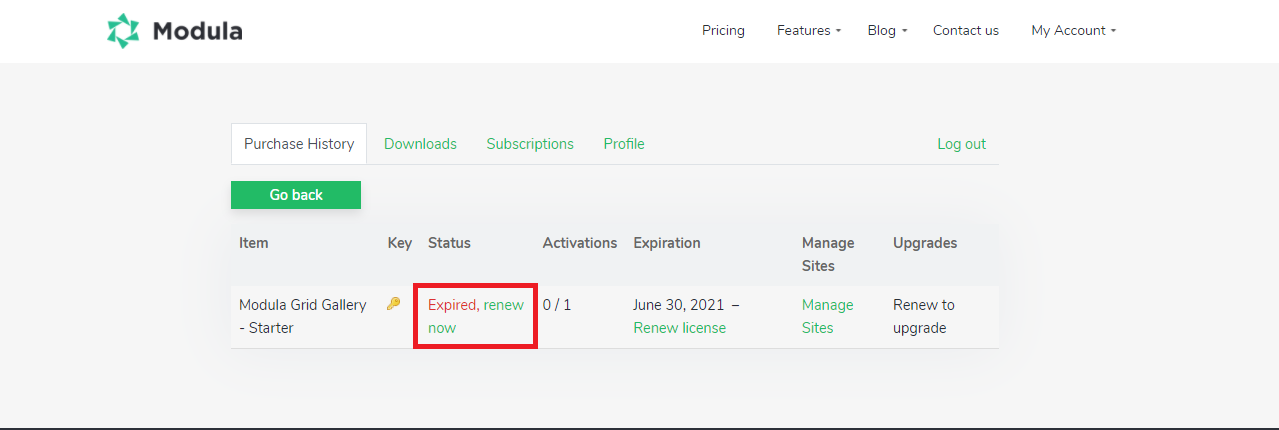Click the Manage Sites column header
The width and height of the screenshot is (1279, 430).
click(828, 254)
